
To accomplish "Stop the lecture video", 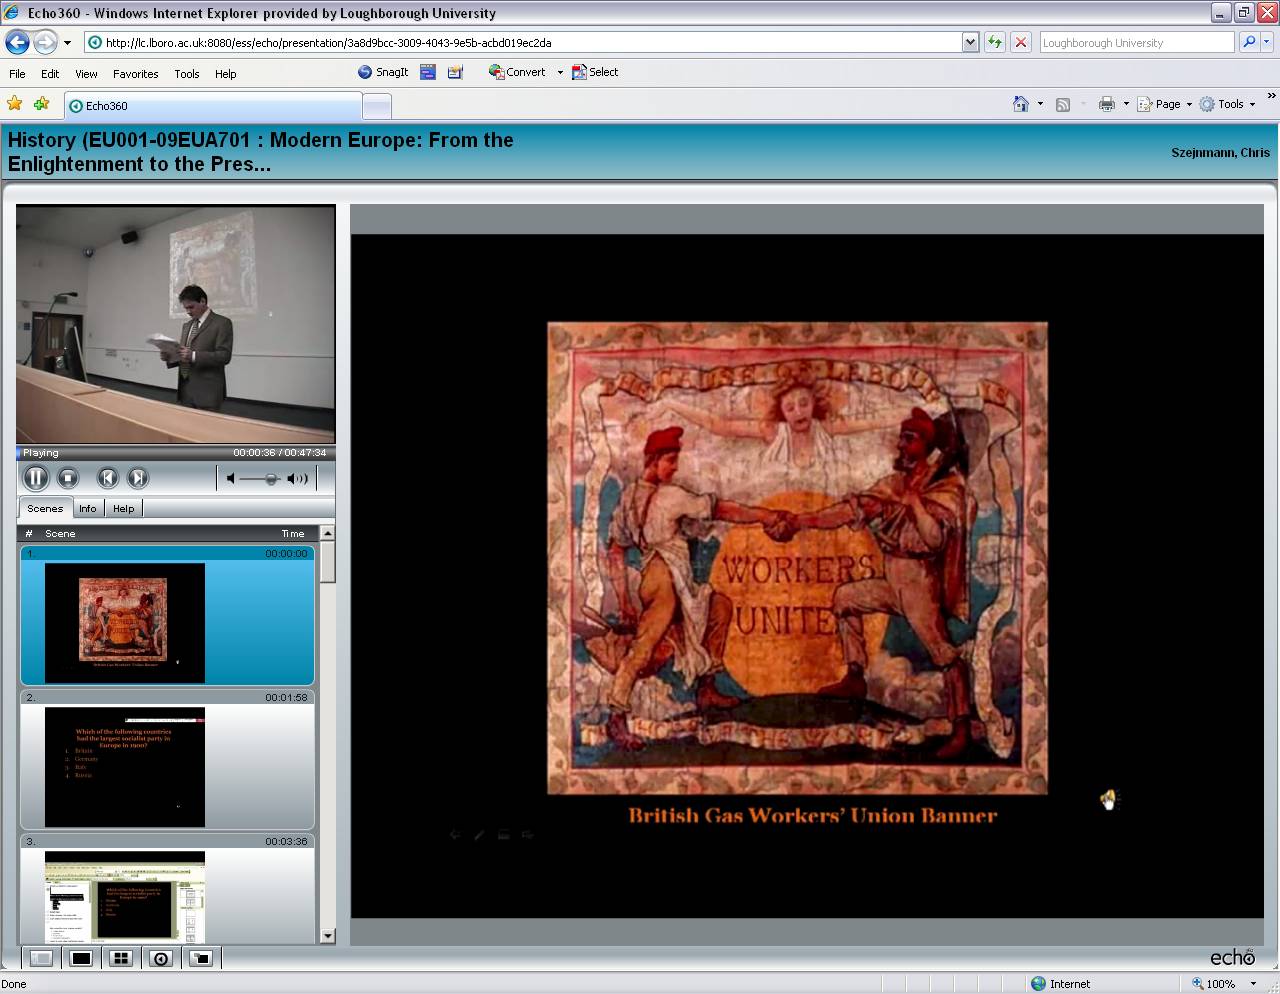I will pos(67,478).
